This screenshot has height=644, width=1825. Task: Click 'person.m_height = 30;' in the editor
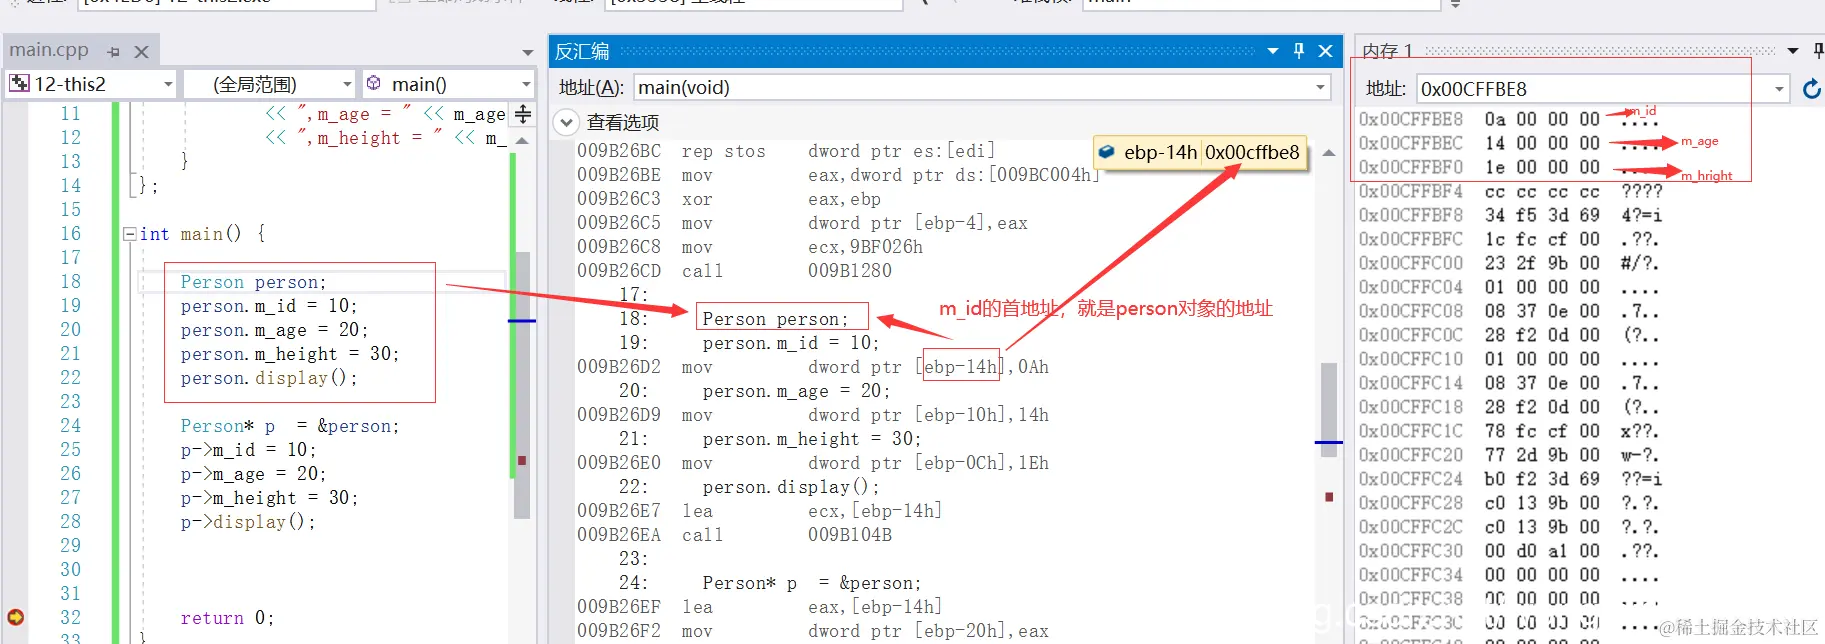click(290, 354)
